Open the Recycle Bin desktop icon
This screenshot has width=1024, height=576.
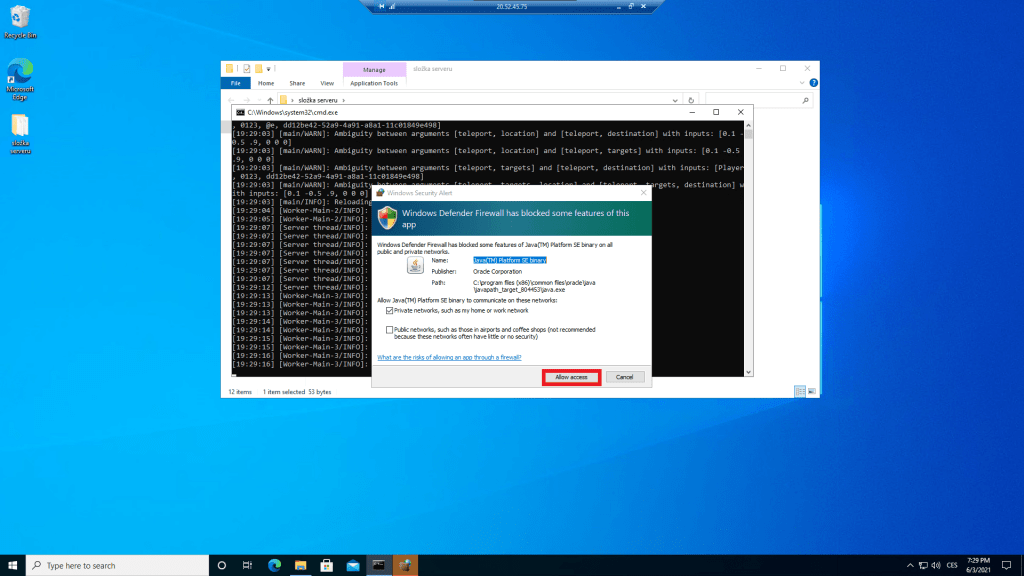20,22
